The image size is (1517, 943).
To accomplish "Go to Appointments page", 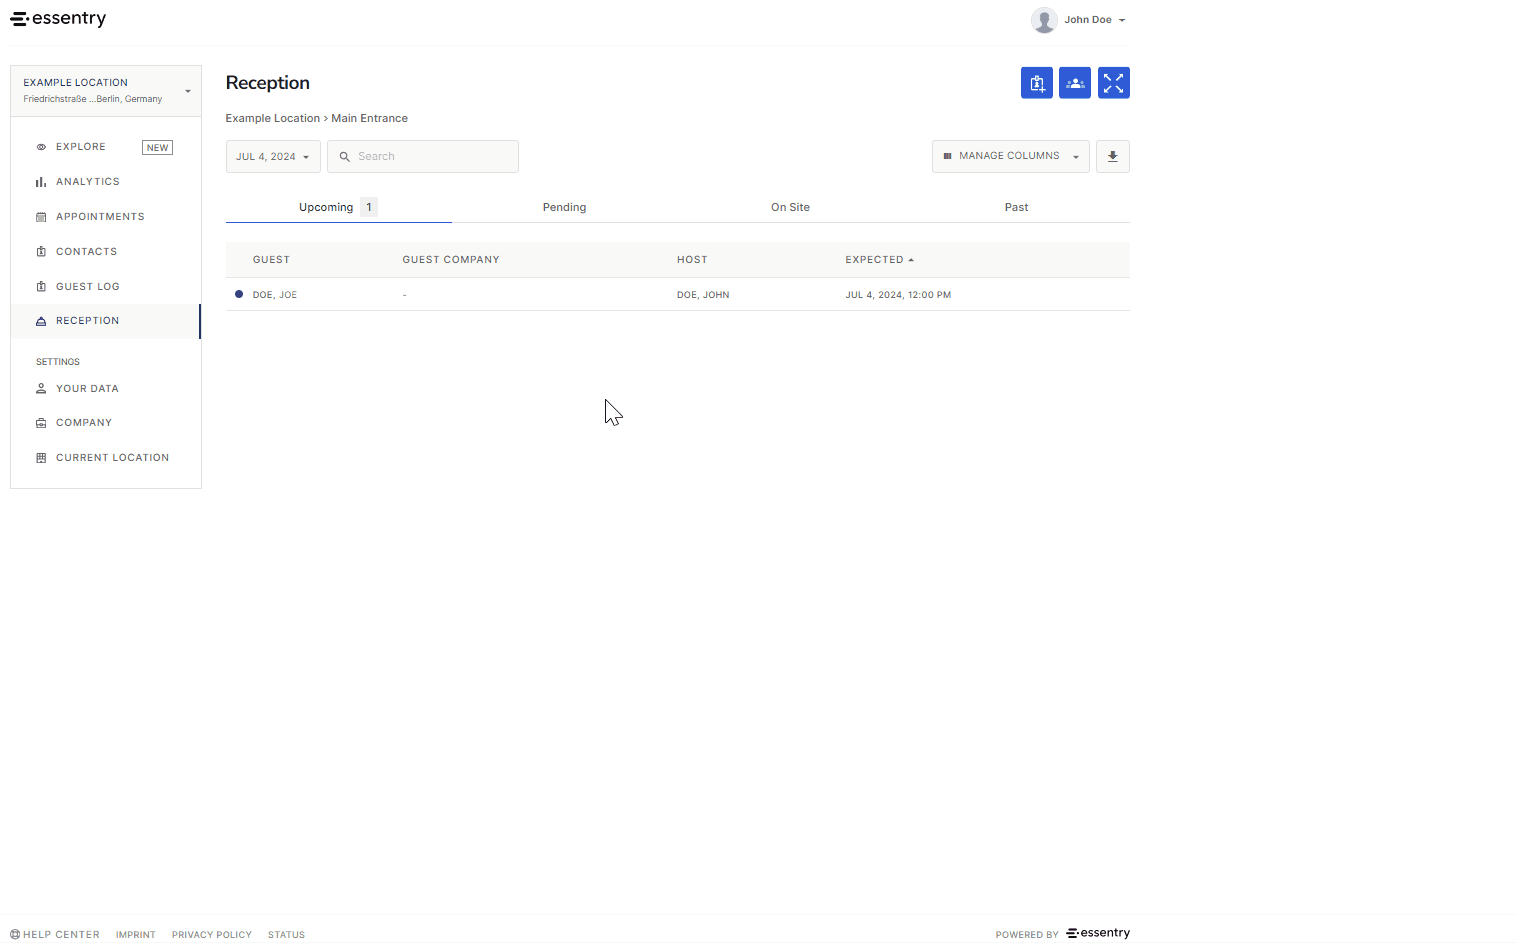I will [x=100, y=217].
